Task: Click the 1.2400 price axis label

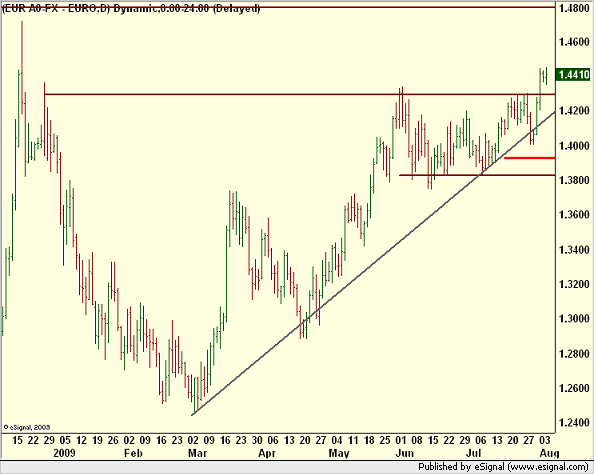Action: [x=574, y=423]
